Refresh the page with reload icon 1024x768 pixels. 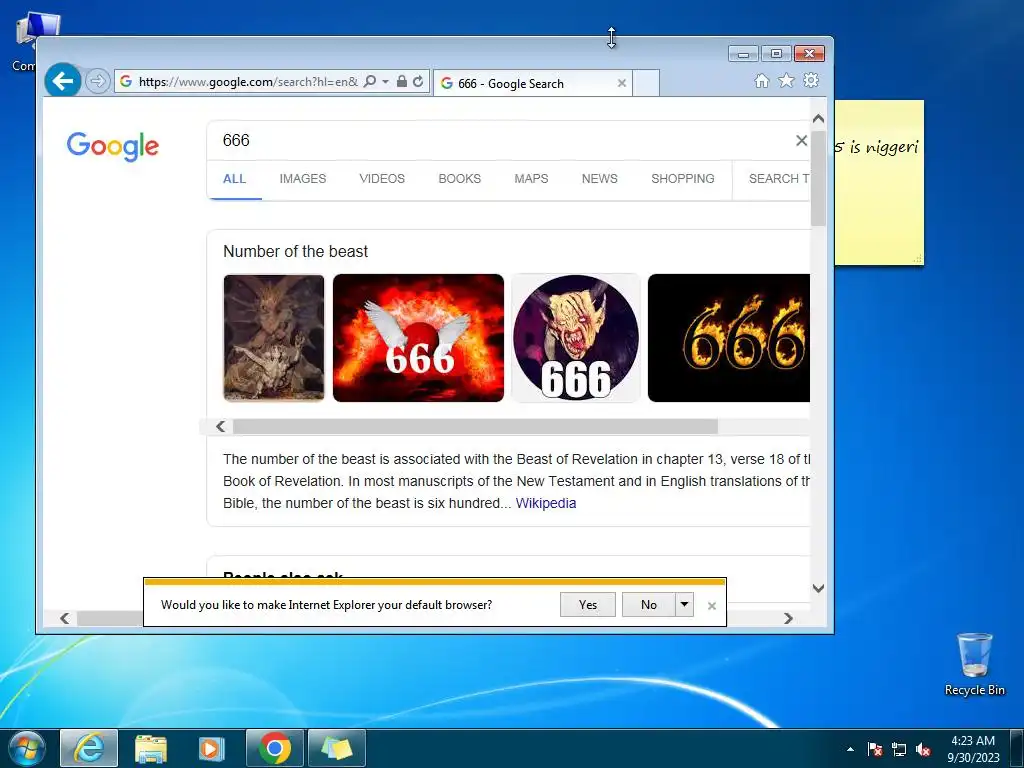coord(418,82)
